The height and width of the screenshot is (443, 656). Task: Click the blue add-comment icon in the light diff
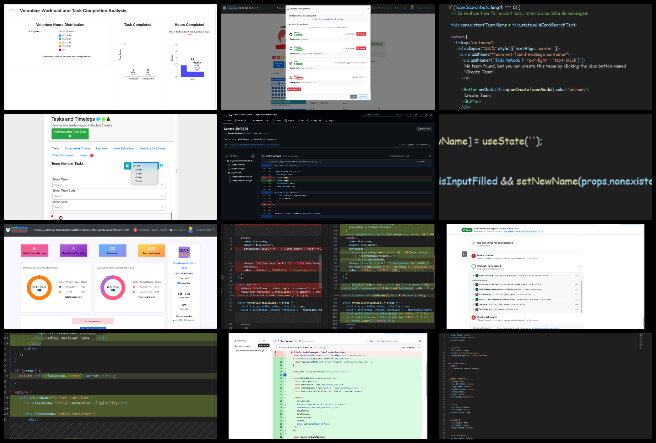tap(285, 375)
